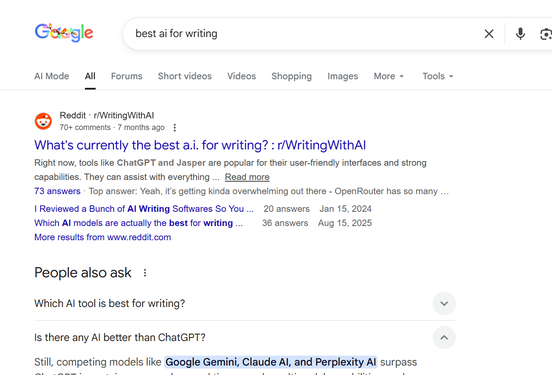Click the 'People also ask' heading
552x375 pixels.
point(83,273)
